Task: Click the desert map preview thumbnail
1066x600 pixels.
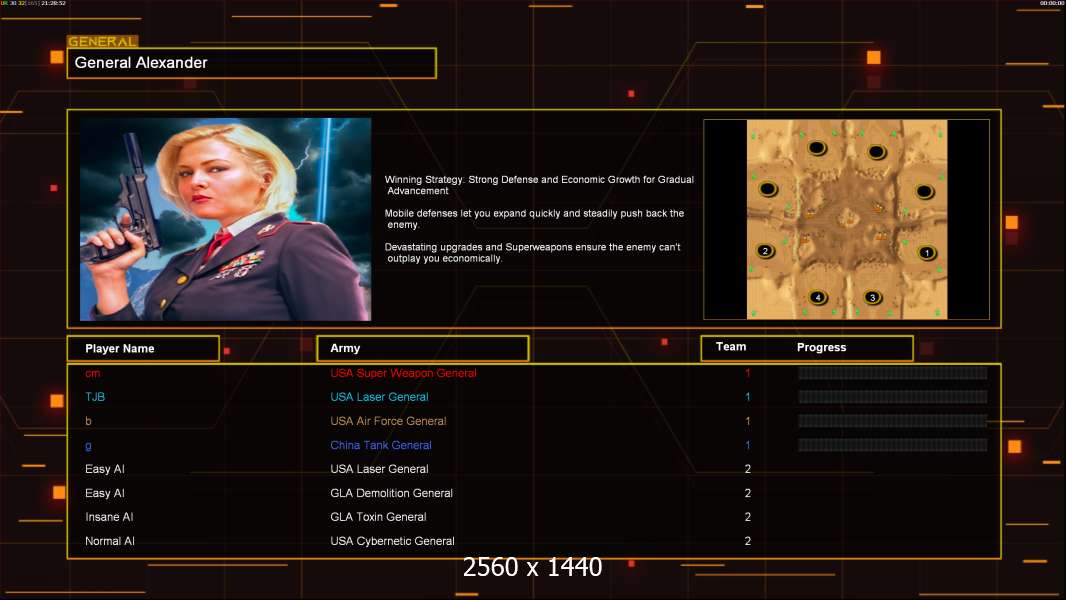Action: coord(846,219)
